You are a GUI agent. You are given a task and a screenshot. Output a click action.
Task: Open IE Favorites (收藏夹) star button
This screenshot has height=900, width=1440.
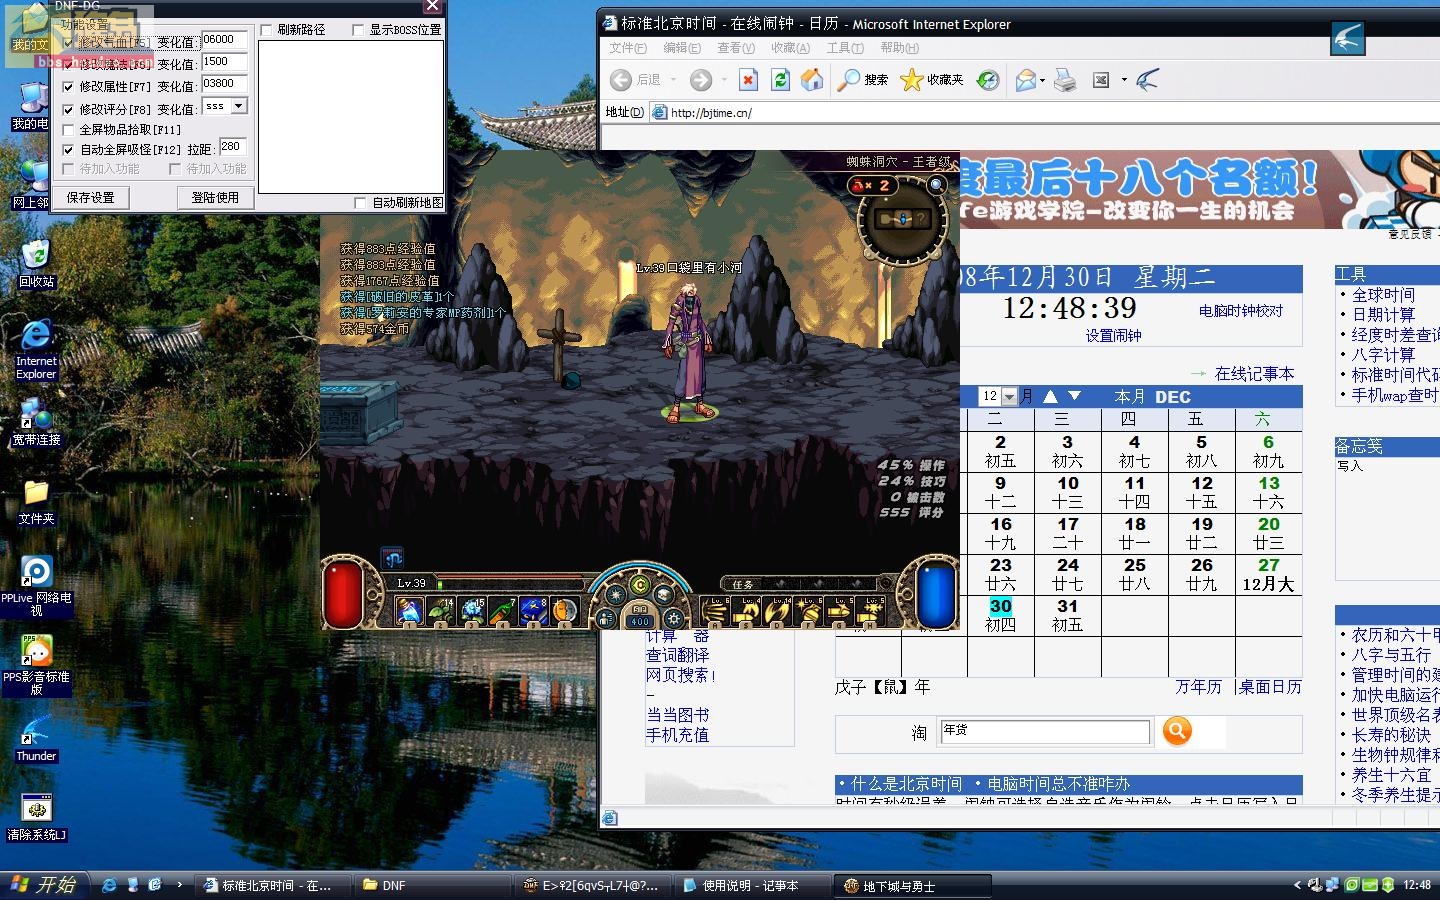click(x=932, y=80)
